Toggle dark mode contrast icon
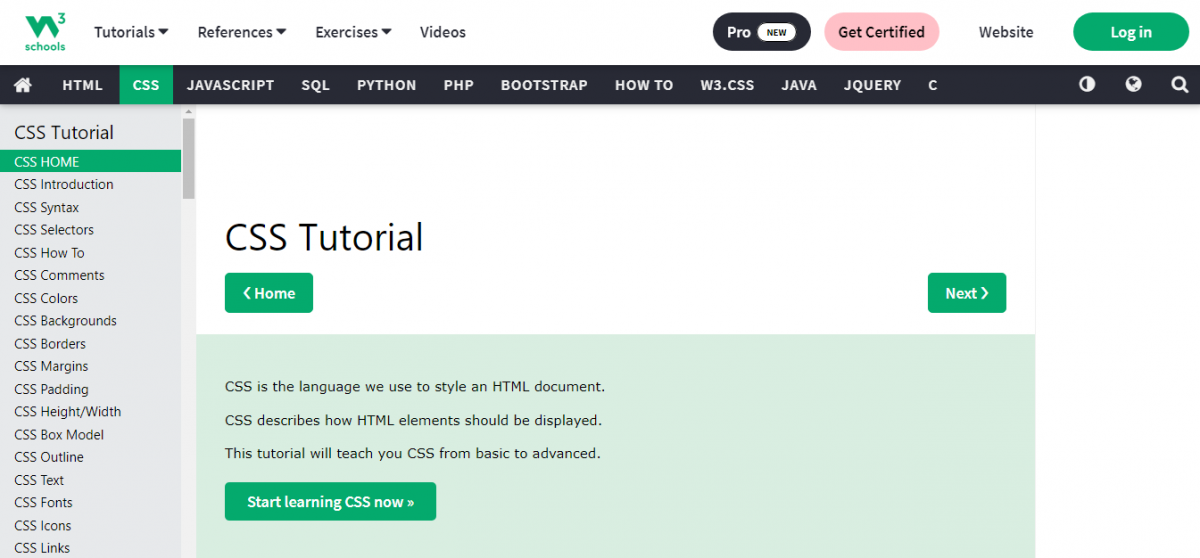The image size is (1200, 558). (x=1087, y=85)
